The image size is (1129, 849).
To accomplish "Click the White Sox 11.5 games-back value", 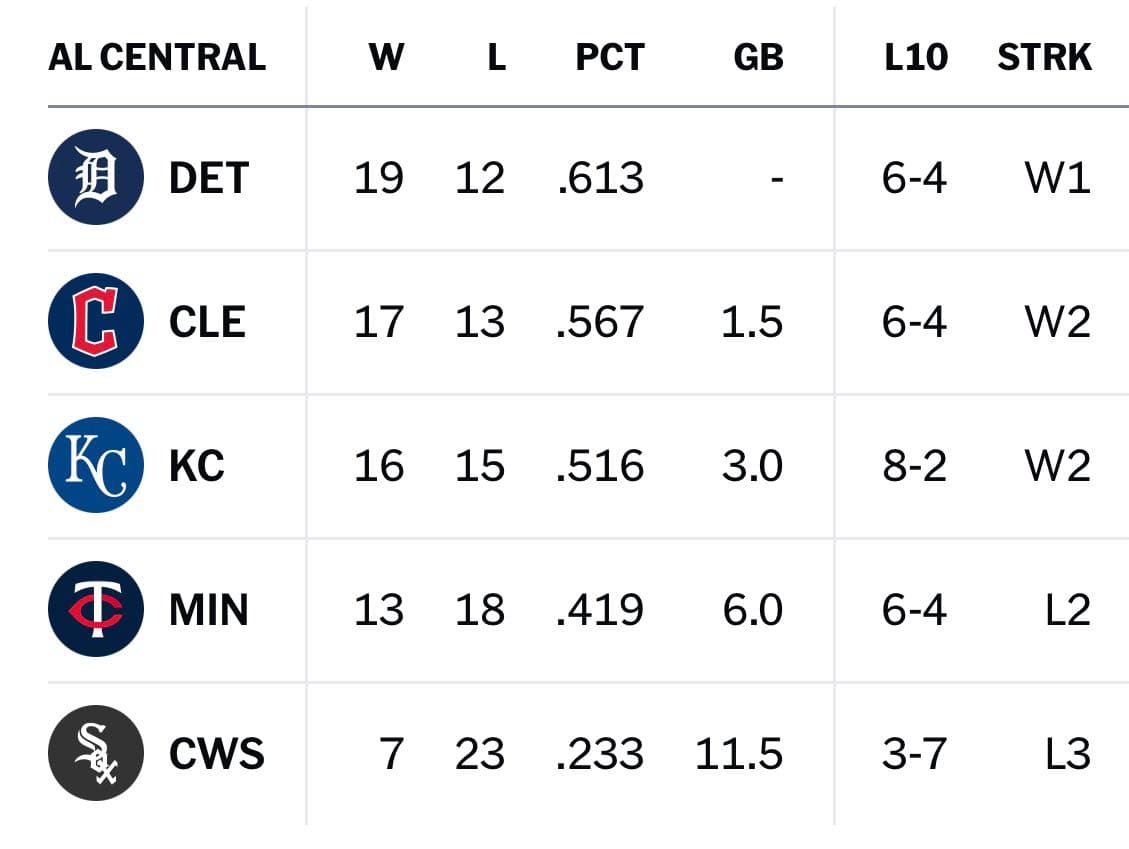I will (739, 754).
